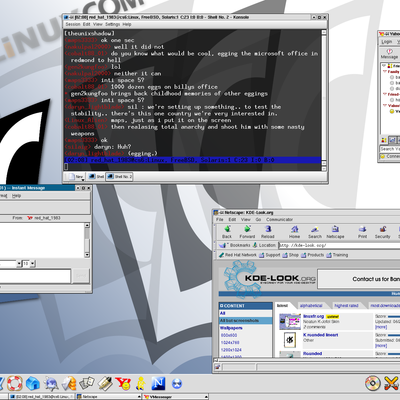Click the Search icon in Netscape toolbar
The image size is (400, 400).
click(315, 232)
